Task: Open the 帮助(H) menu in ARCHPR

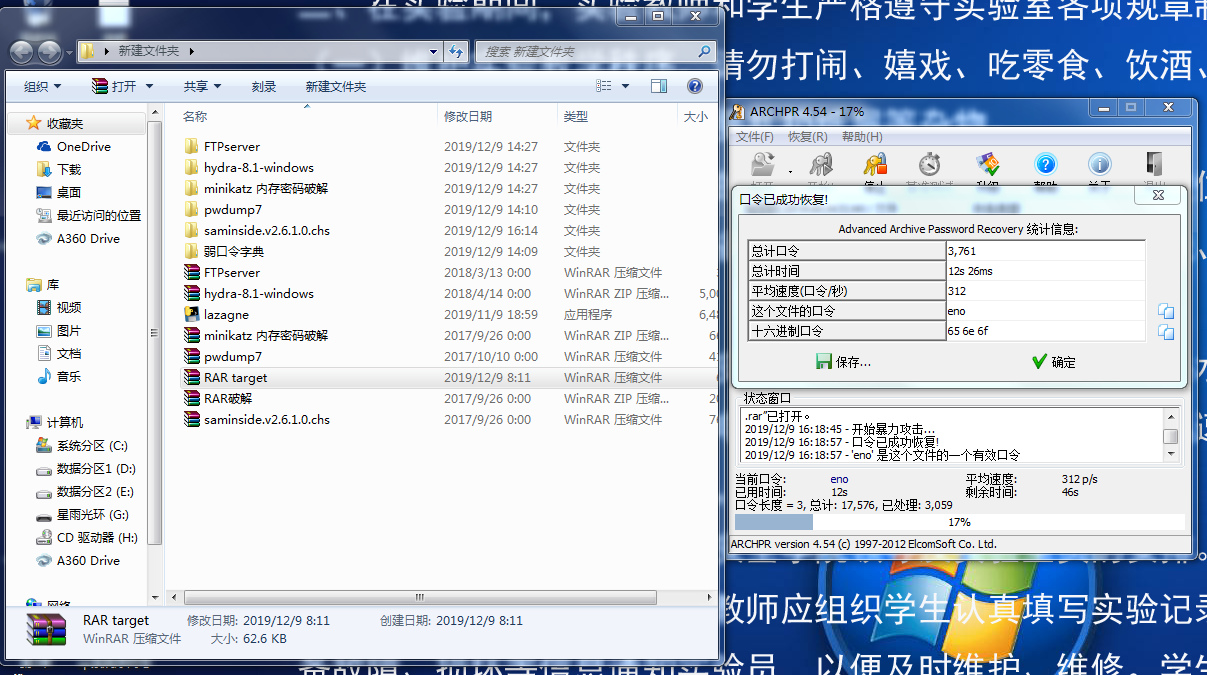Action: 862,137
